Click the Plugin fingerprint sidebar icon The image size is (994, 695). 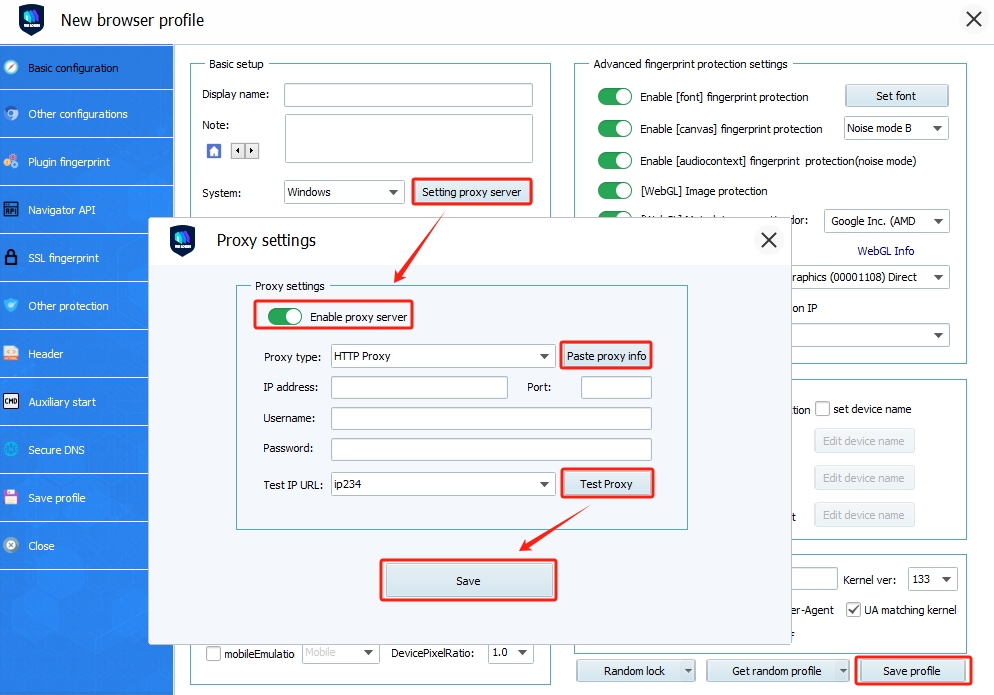click(x=11, y=162)
